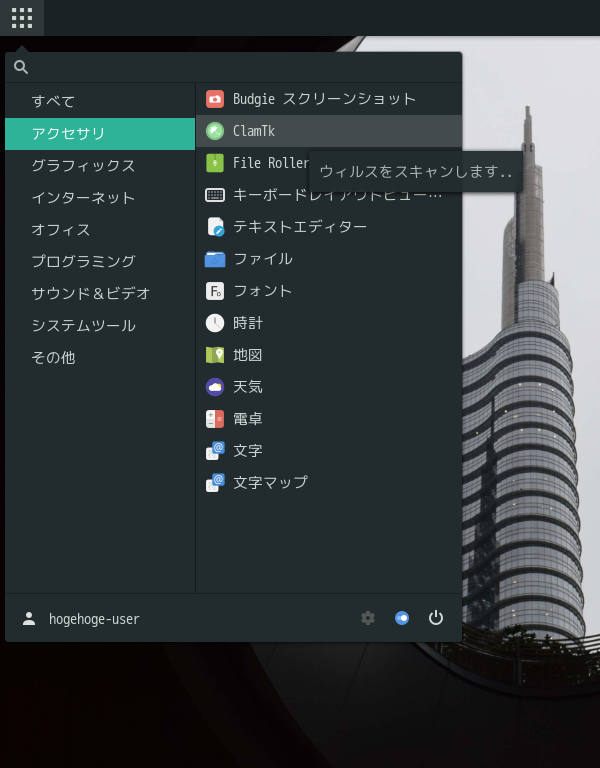Click the hogehoge-user account name
Screen dimensions: 600x768
94,619
